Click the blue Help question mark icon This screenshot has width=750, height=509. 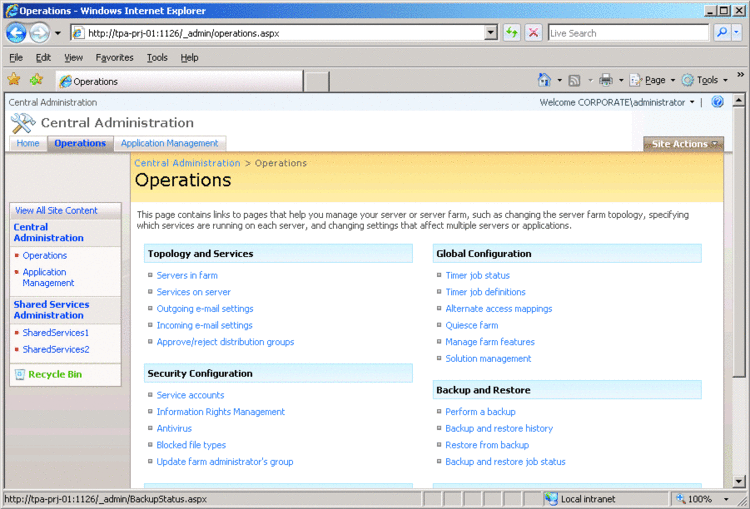[717, 102]
